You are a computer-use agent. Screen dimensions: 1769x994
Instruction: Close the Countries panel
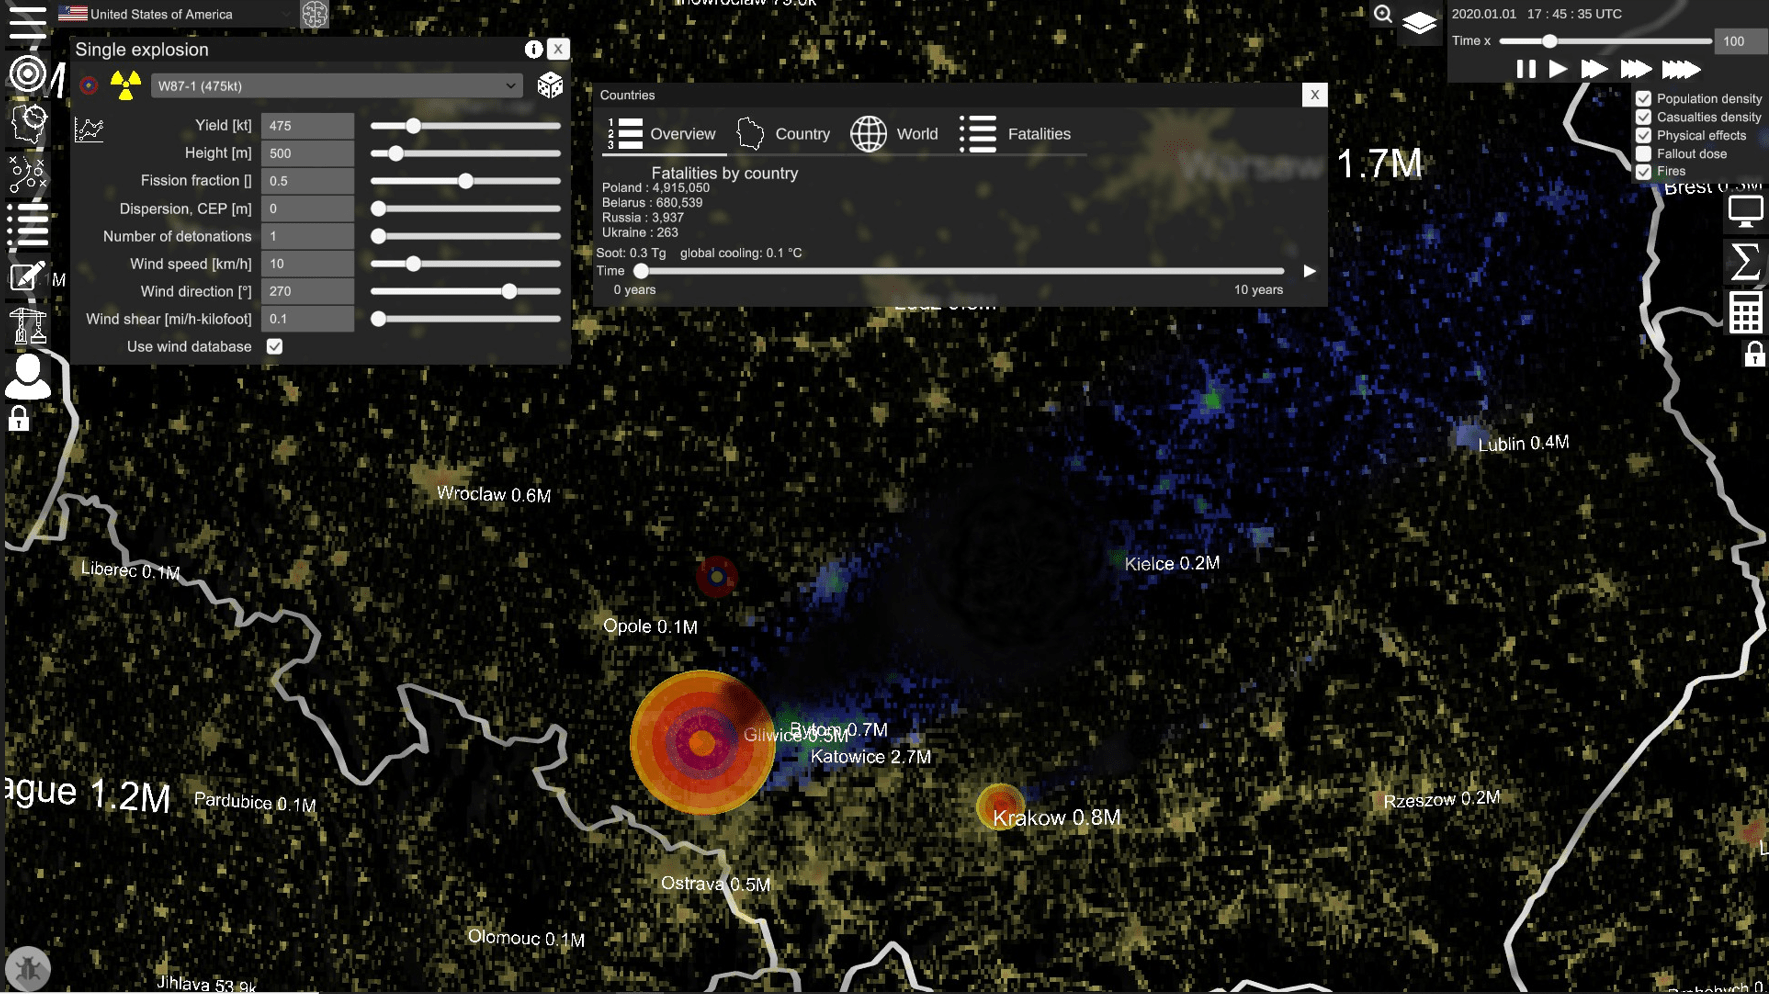(x=1315, y=95)
